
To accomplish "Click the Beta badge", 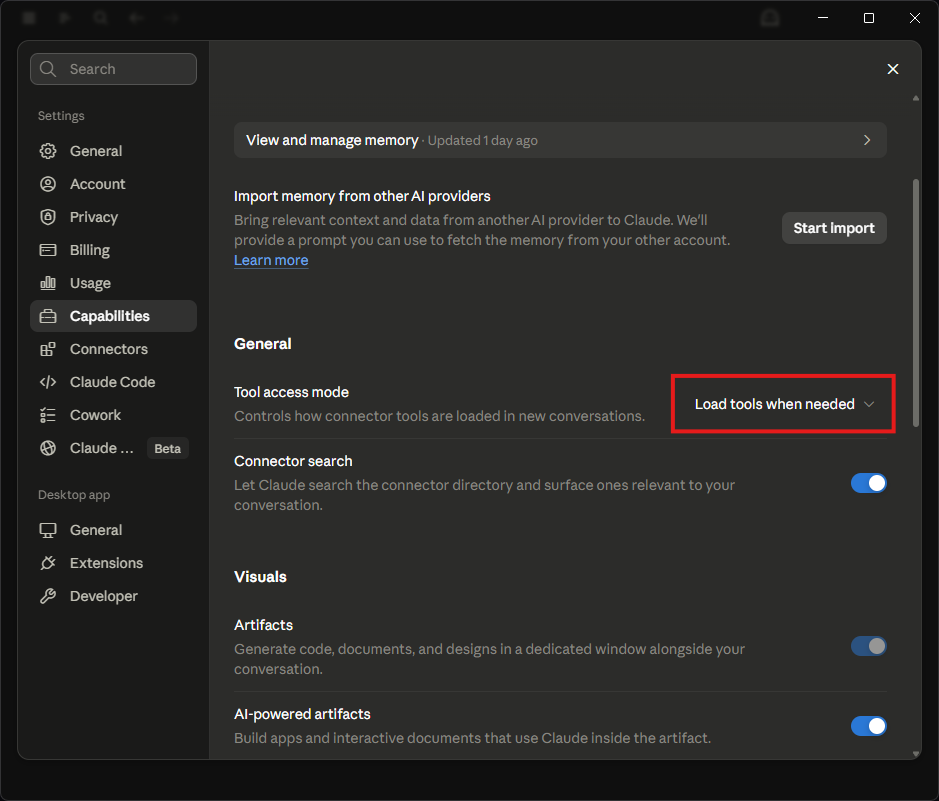I will (x=168, y=448).
